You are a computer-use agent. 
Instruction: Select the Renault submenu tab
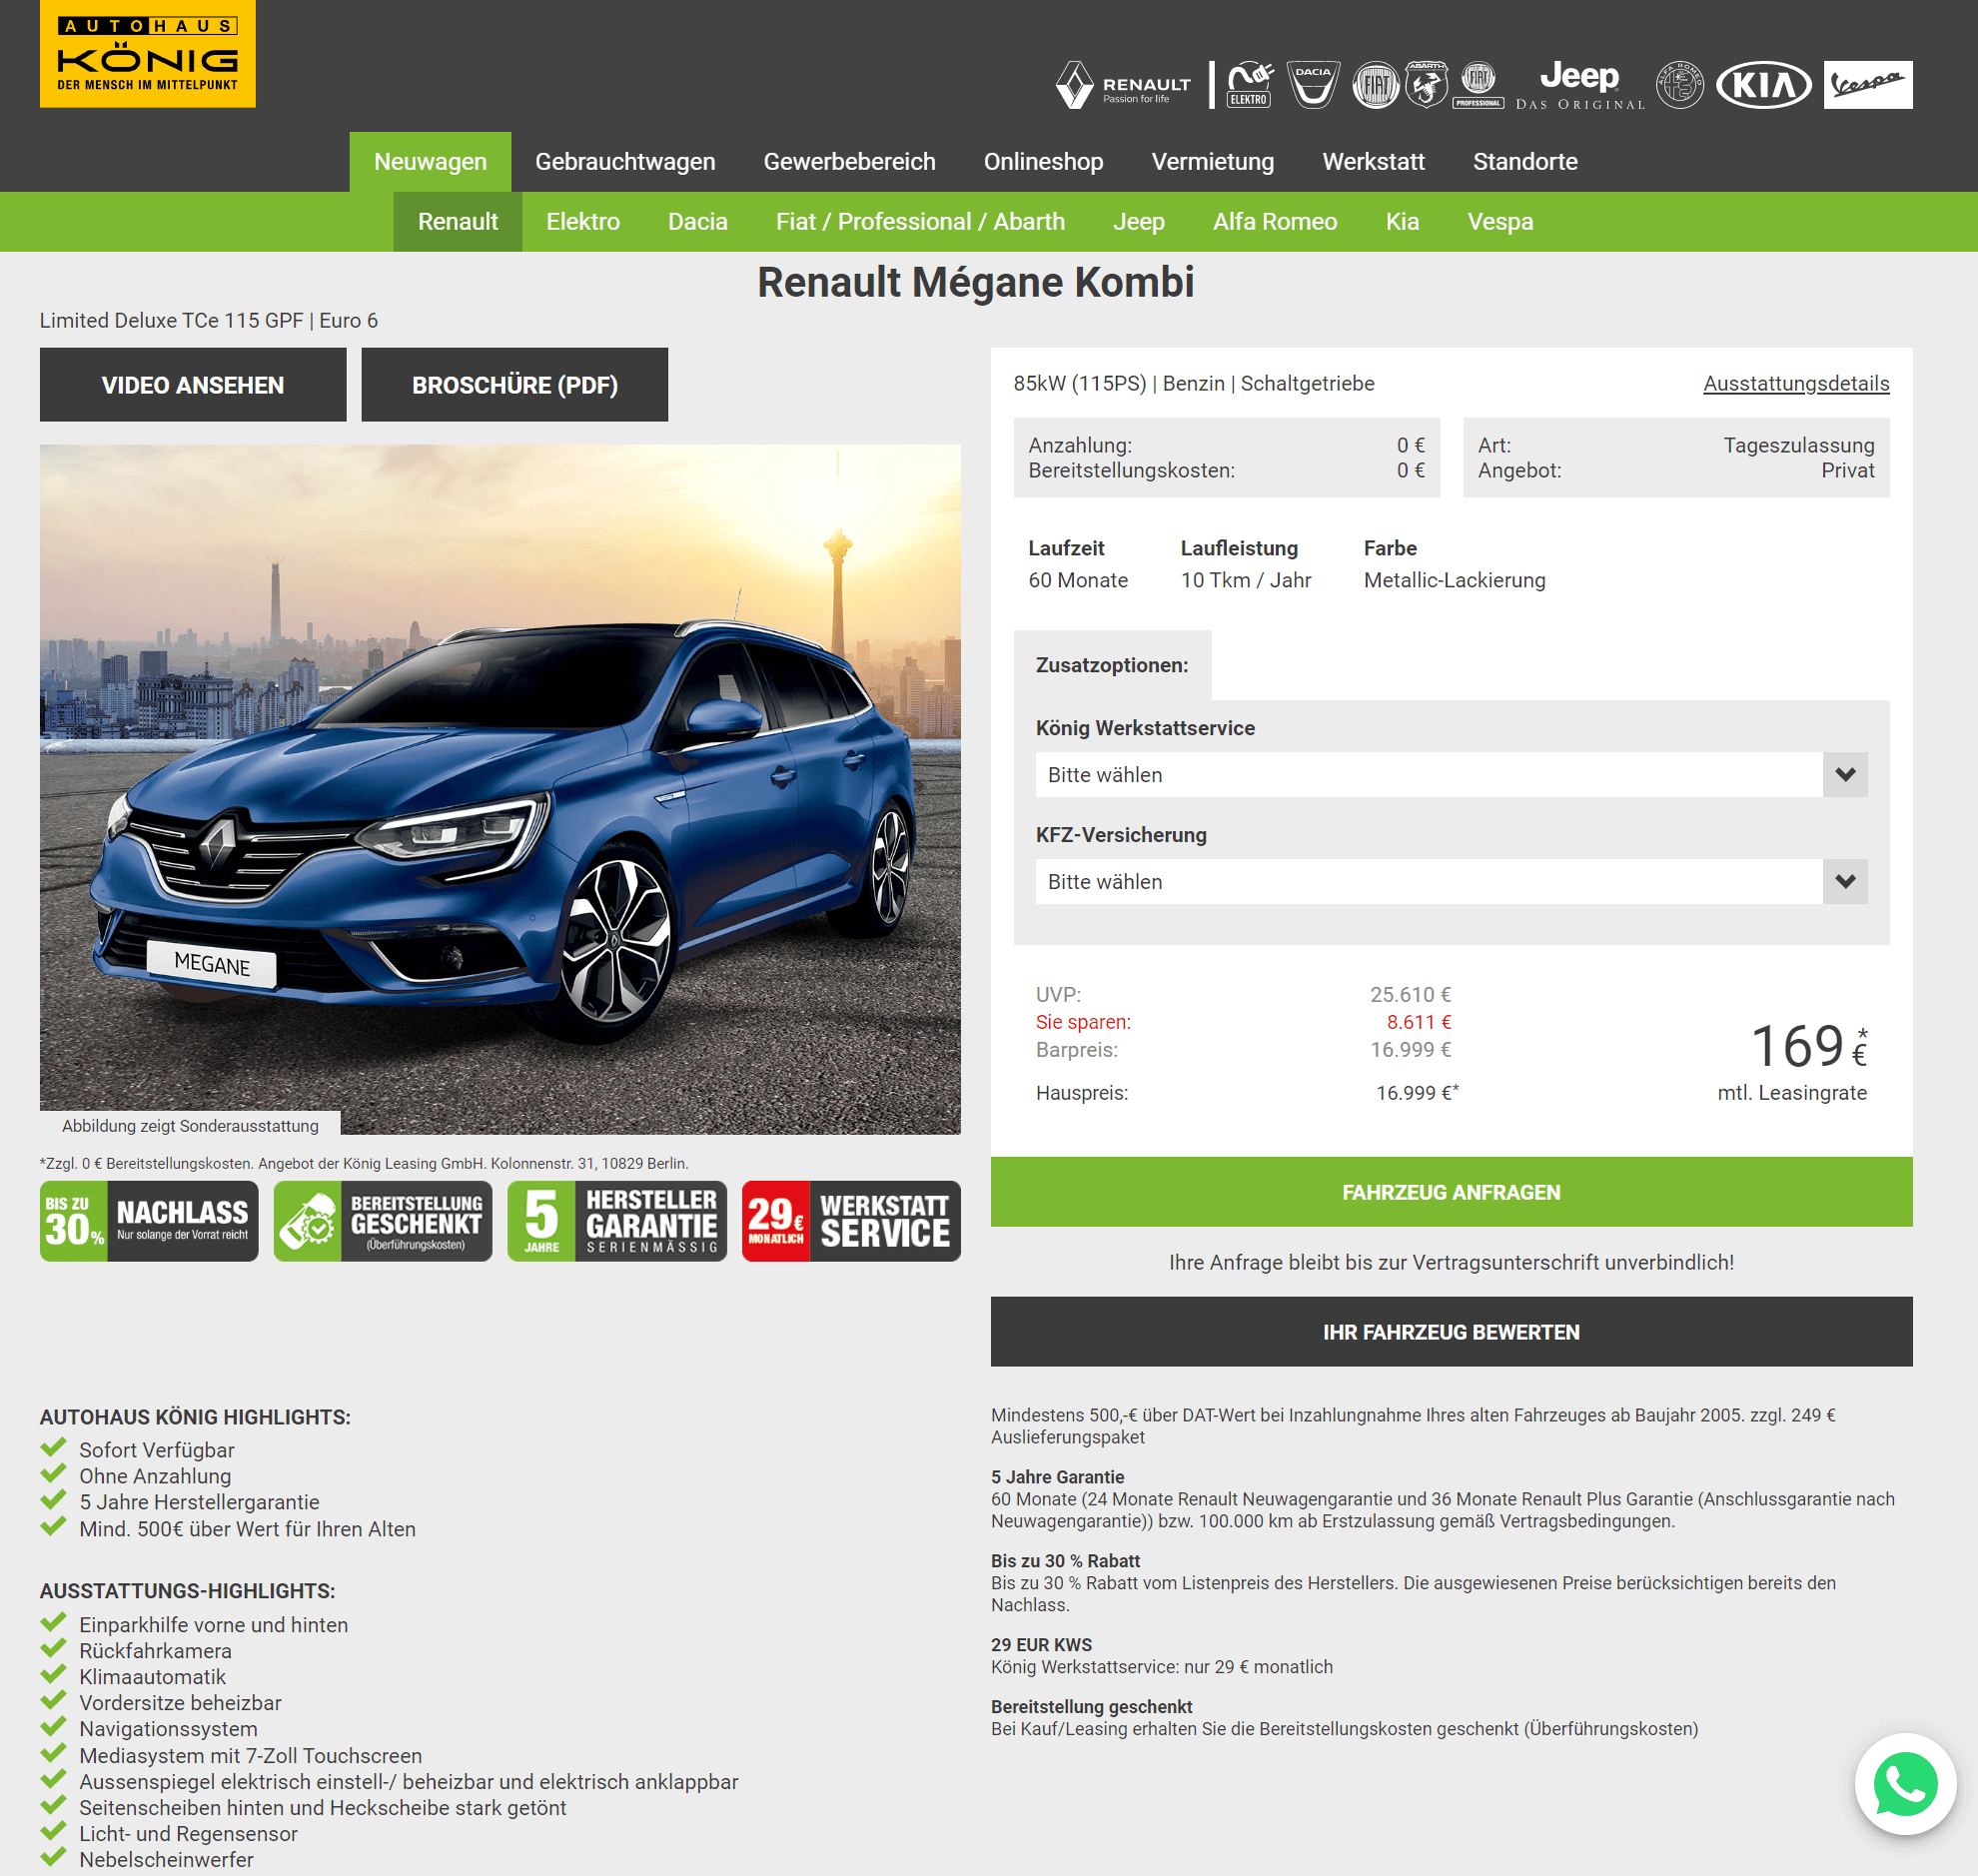pyautogui.click(x=457, y=222)
